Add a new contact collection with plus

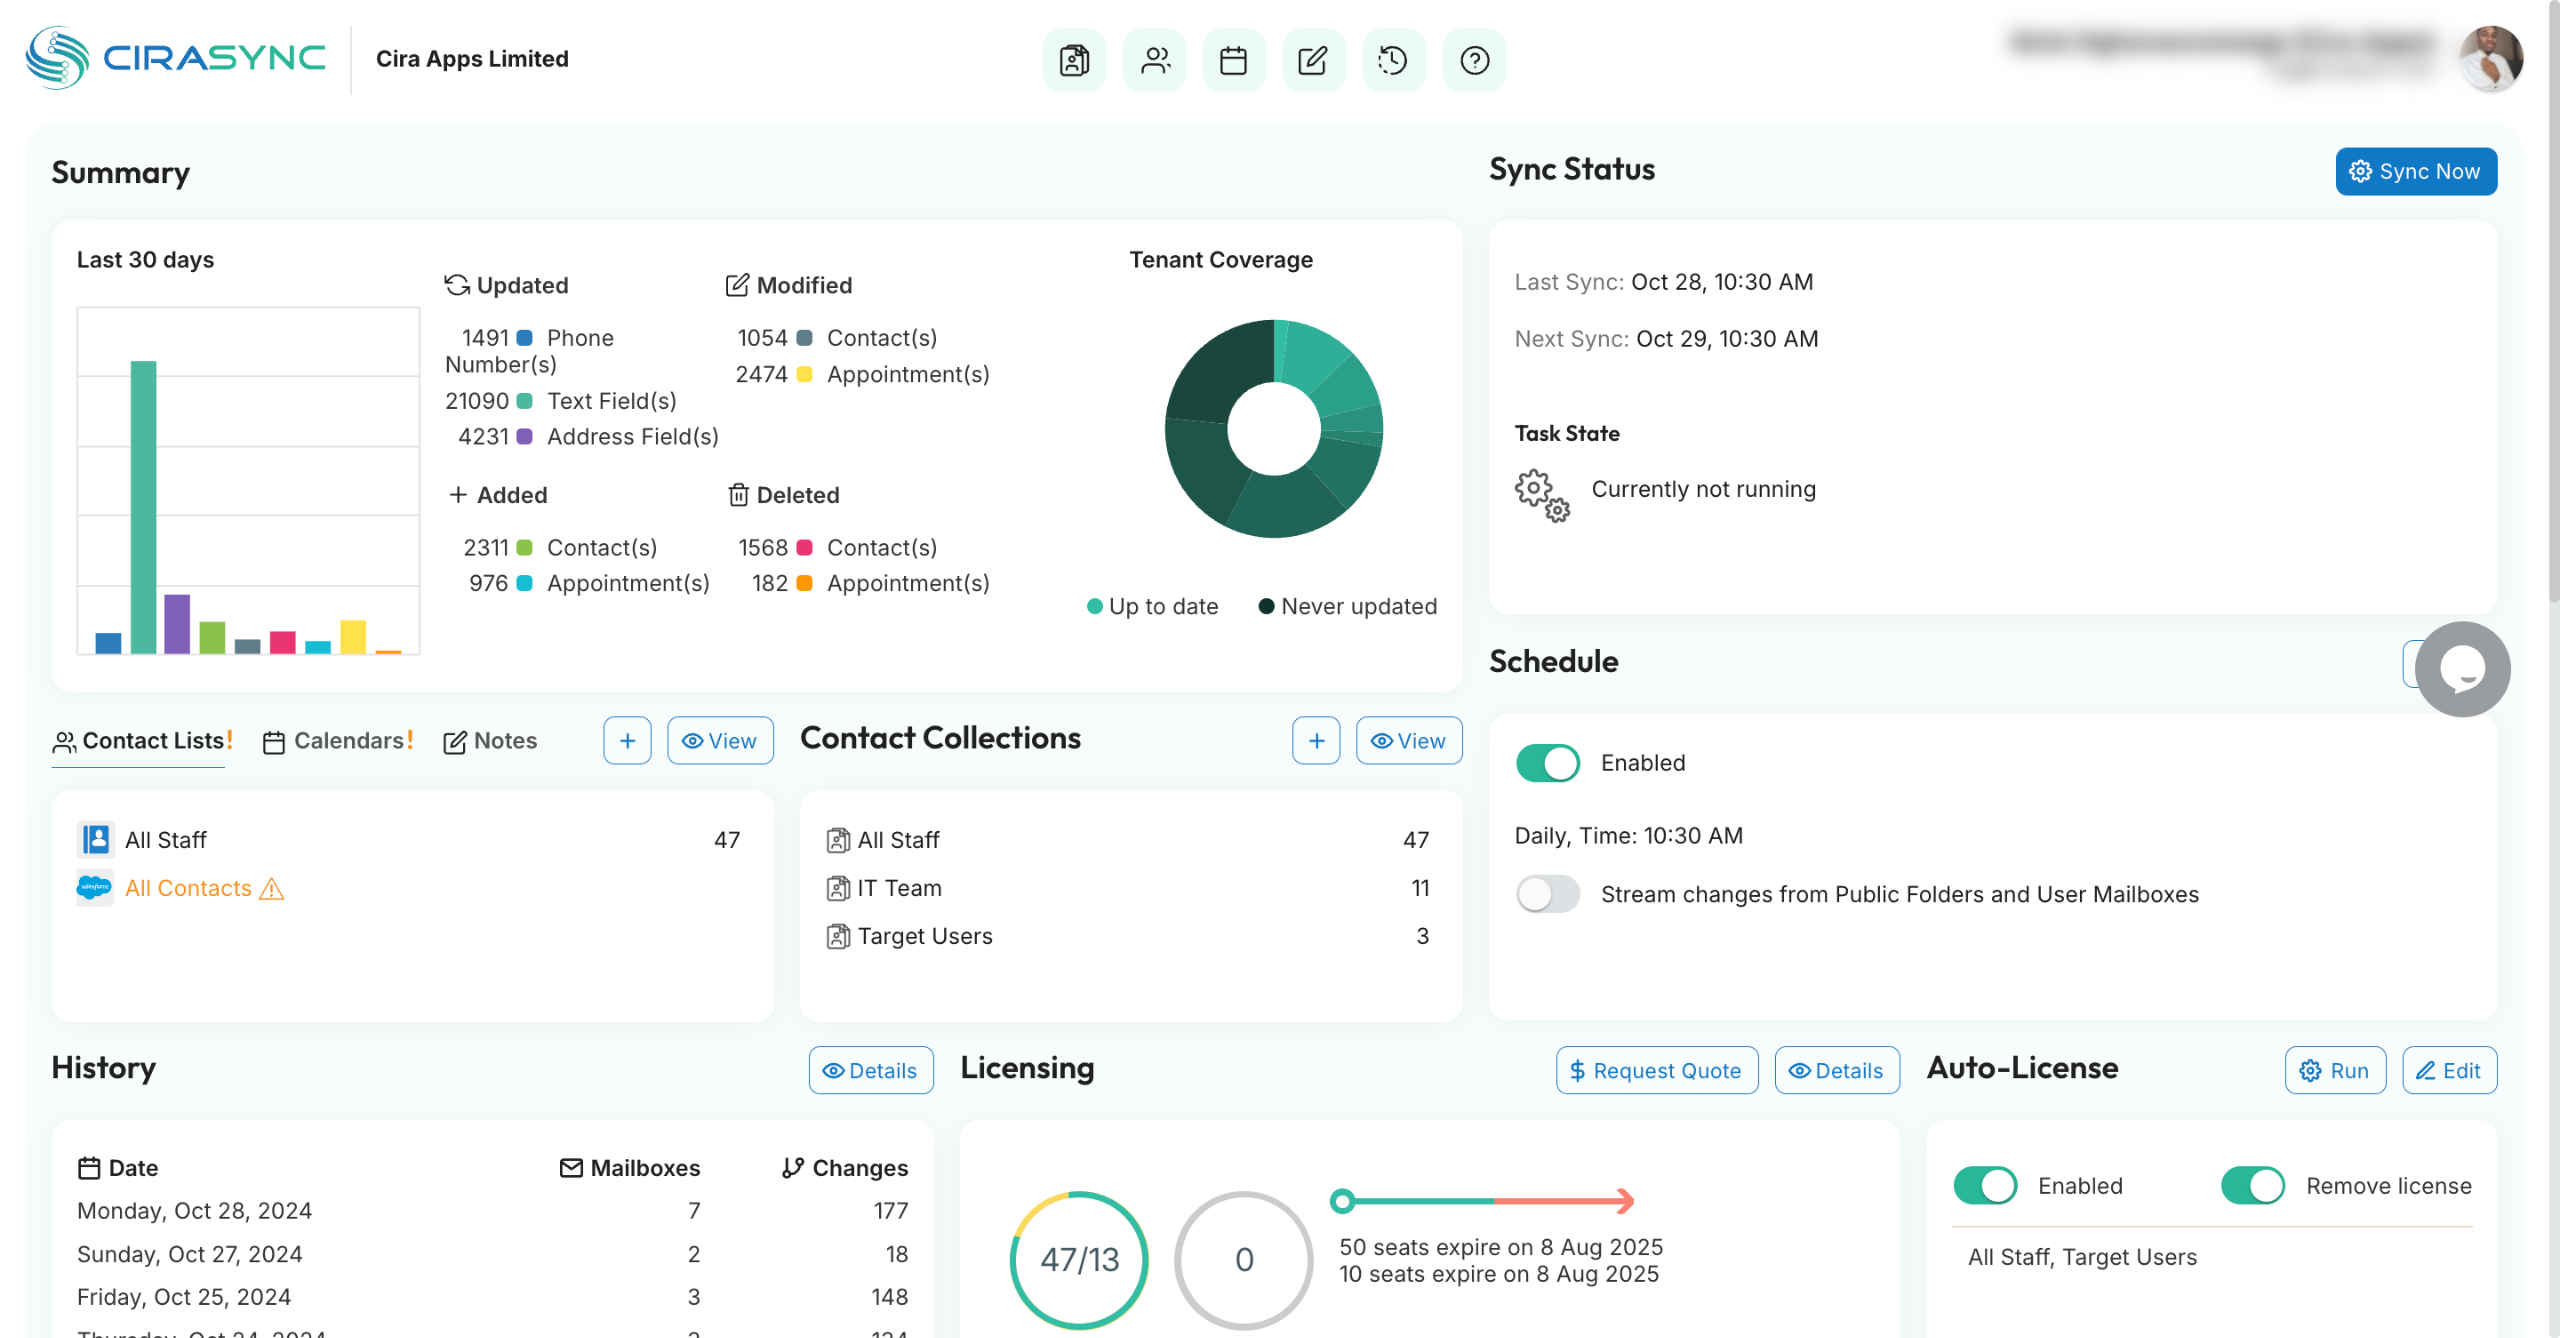point(1316,740)
